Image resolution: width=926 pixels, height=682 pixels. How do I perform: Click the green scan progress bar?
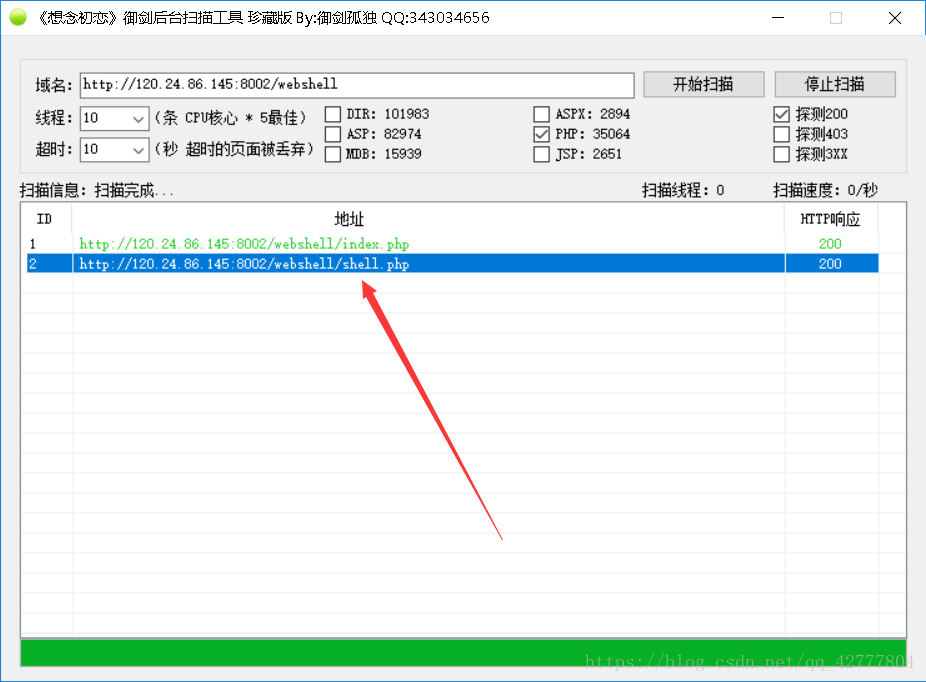coord(463,652)
